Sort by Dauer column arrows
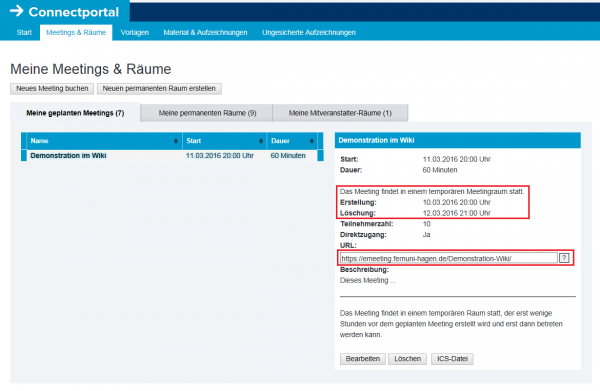600x391 pixels. [311, 141]
